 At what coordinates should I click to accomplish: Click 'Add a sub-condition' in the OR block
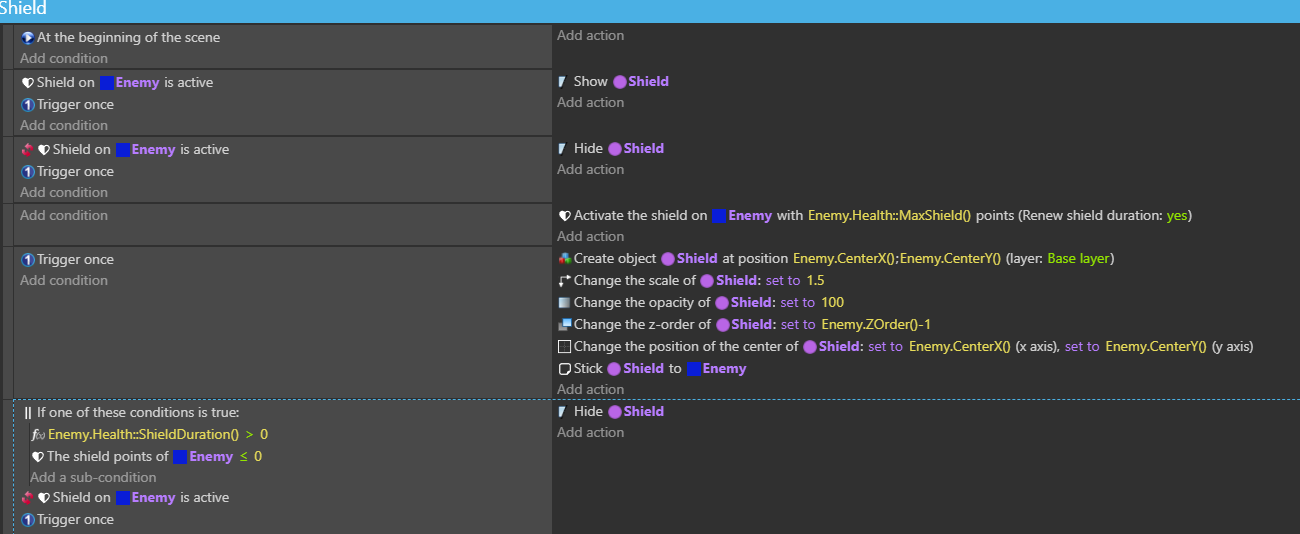(93, 477)
